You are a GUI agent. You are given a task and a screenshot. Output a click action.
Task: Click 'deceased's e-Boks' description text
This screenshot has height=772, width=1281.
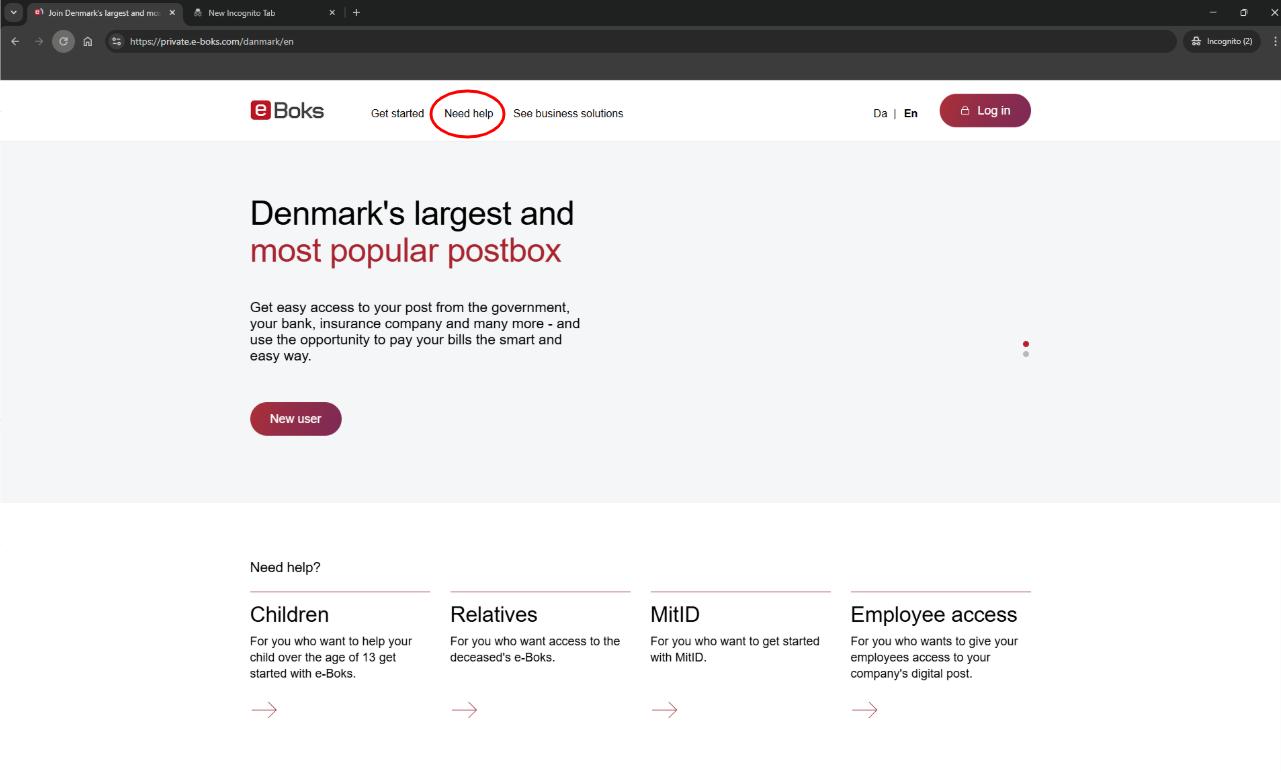tap(503, 657)
